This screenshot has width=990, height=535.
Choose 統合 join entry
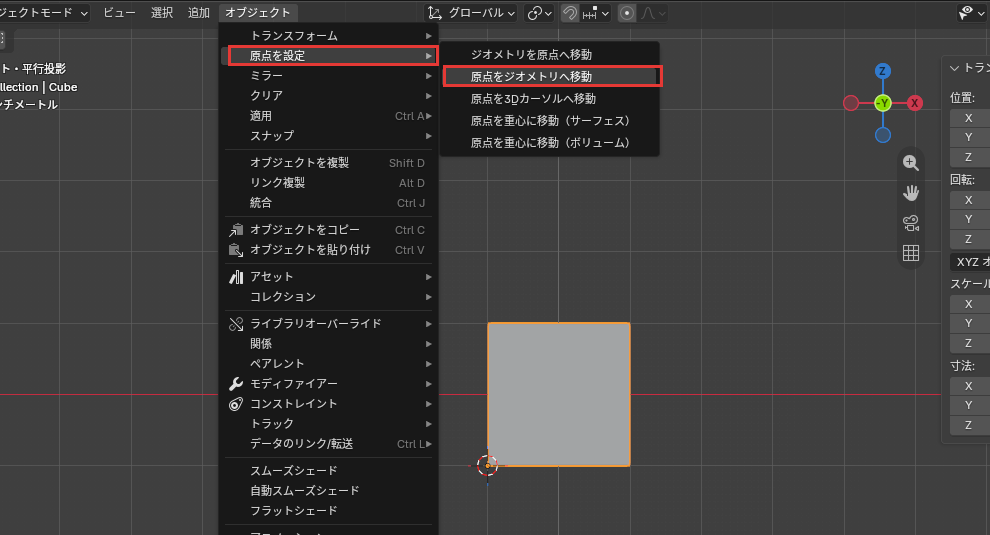pyautogui.click(x=330, y=203)
